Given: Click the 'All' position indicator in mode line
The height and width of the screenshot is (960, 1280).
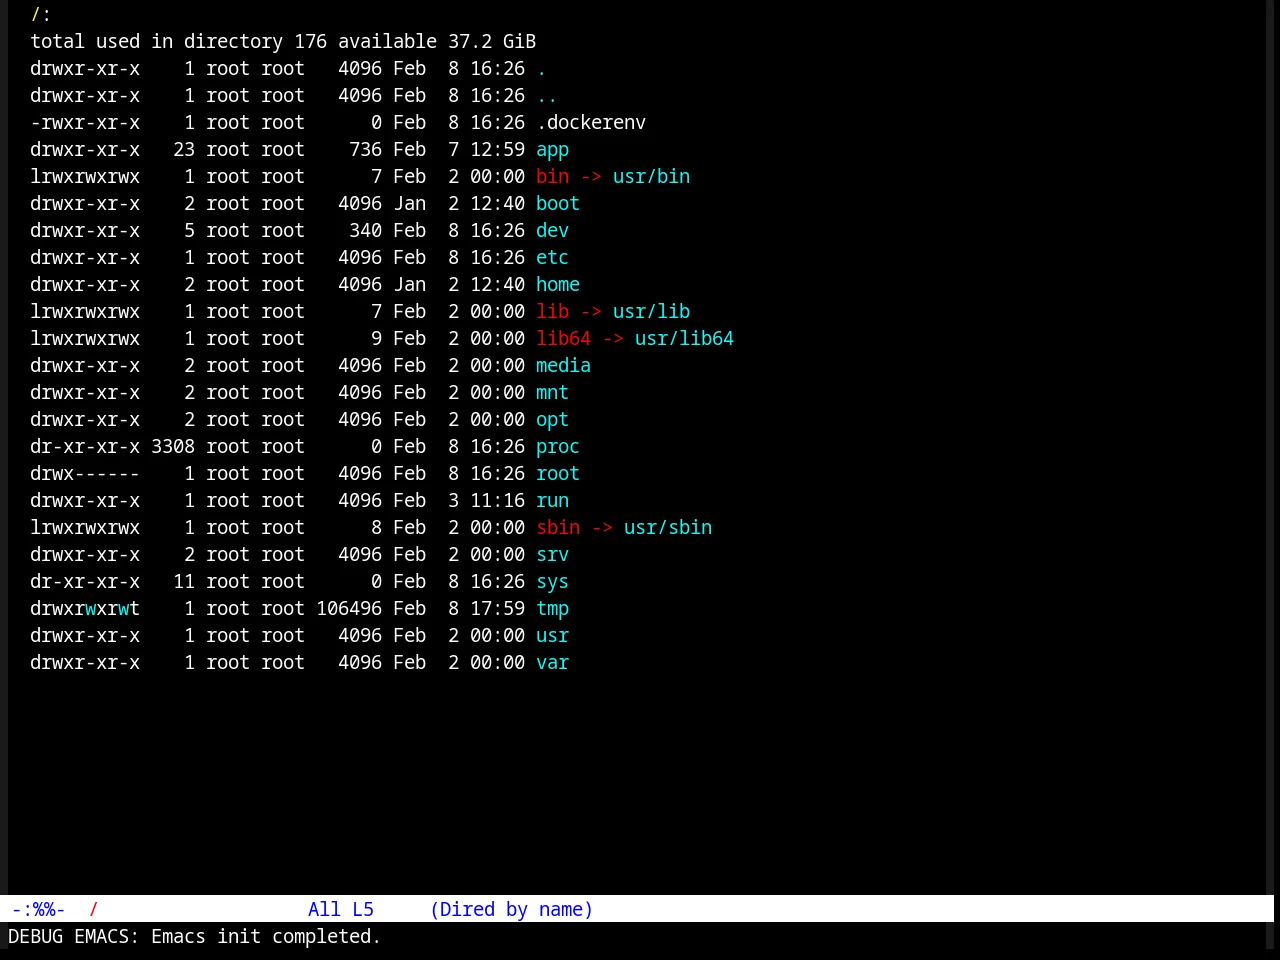Looking at the screenshot, I should pyautogui.click(x=324, y=909).
